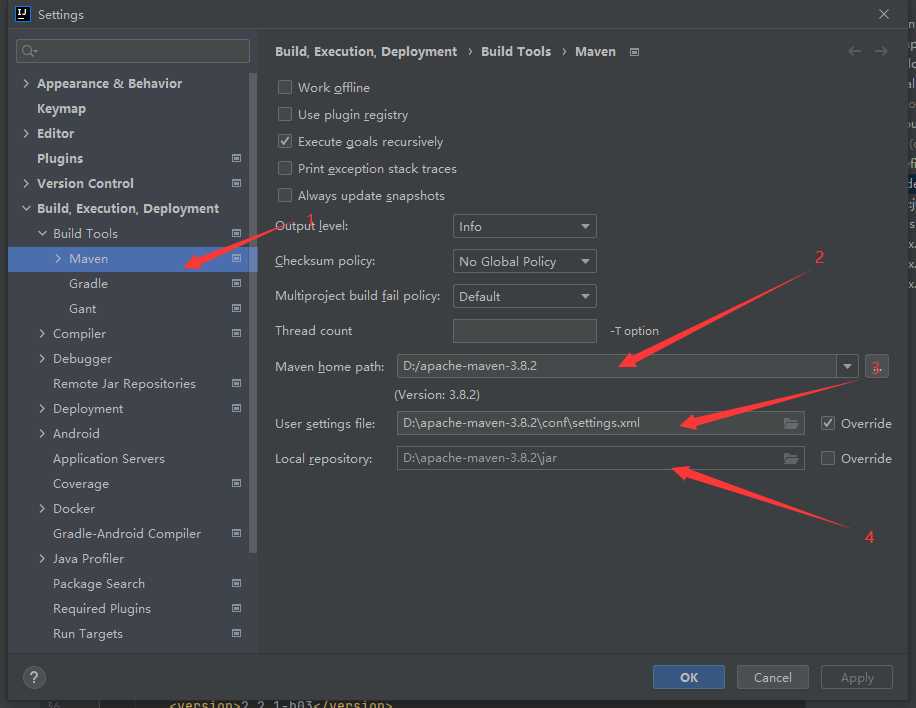Click project-level icon next to Run Targets
The image size is (916, 708).
coord(236,633)
